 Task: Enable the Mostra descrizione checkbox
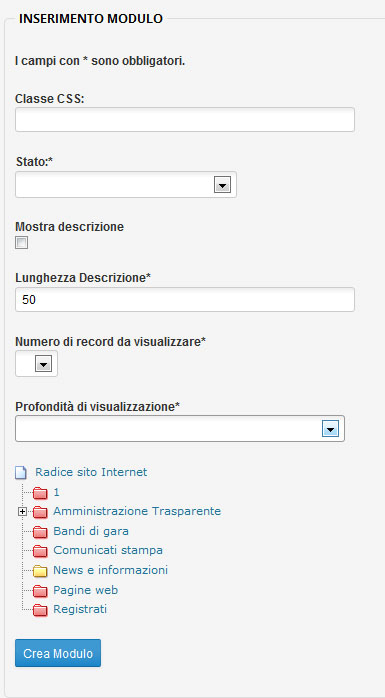[x=21, y=243]
